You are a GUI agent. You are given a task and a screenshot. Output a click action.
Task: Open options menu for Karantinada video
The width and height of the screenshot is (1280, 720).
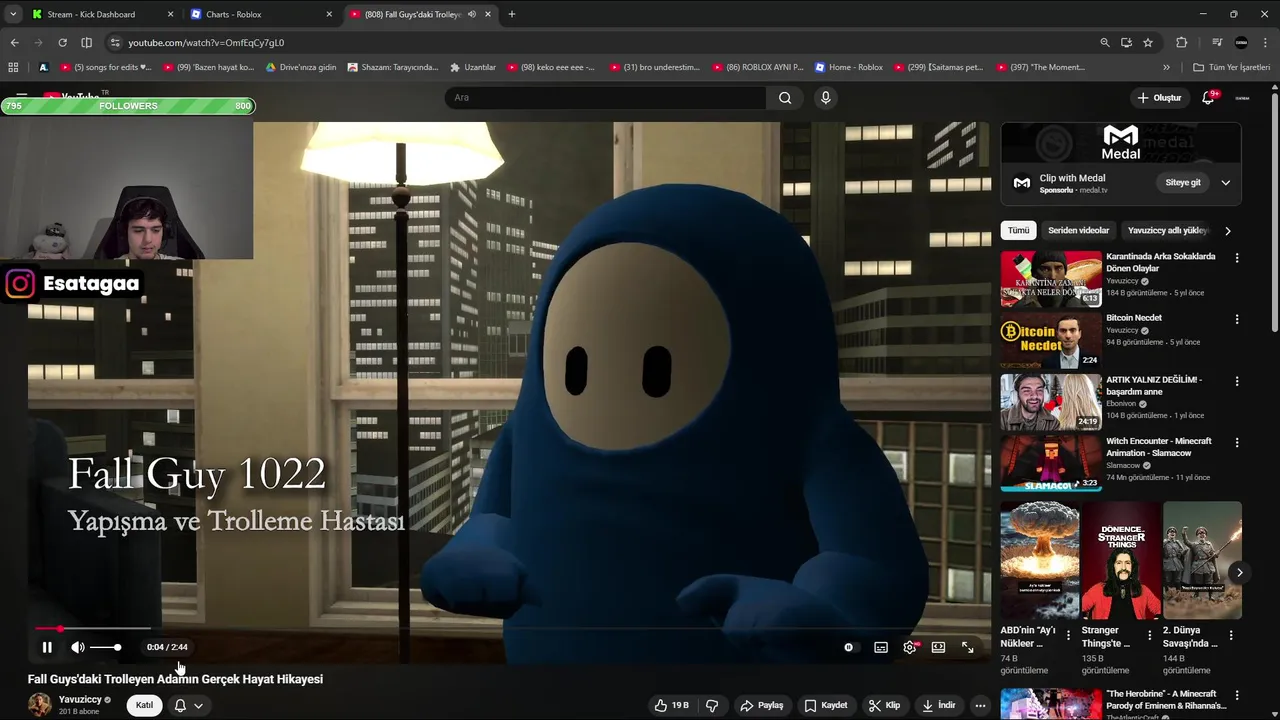coord(1237,258)
